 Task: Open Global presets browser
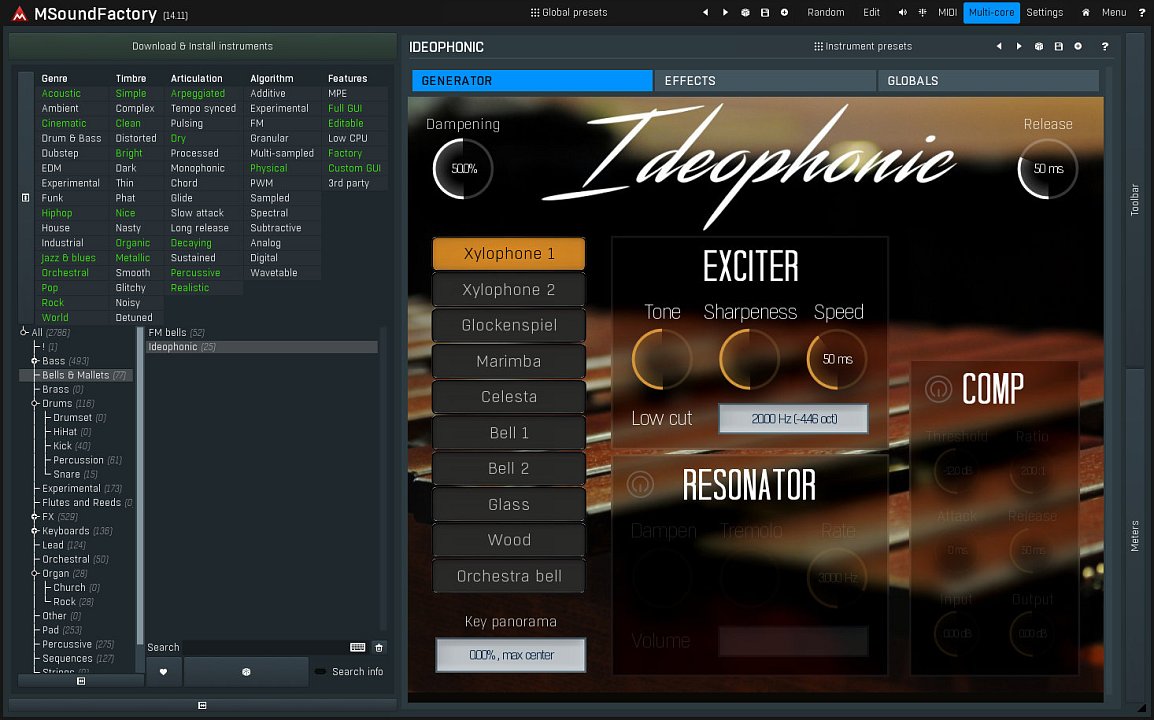click(569, 13)
